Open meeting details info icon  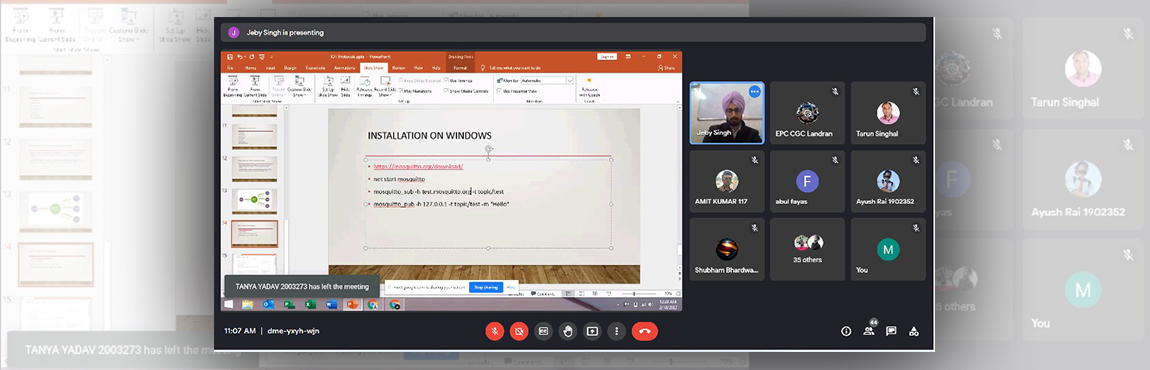846,331
